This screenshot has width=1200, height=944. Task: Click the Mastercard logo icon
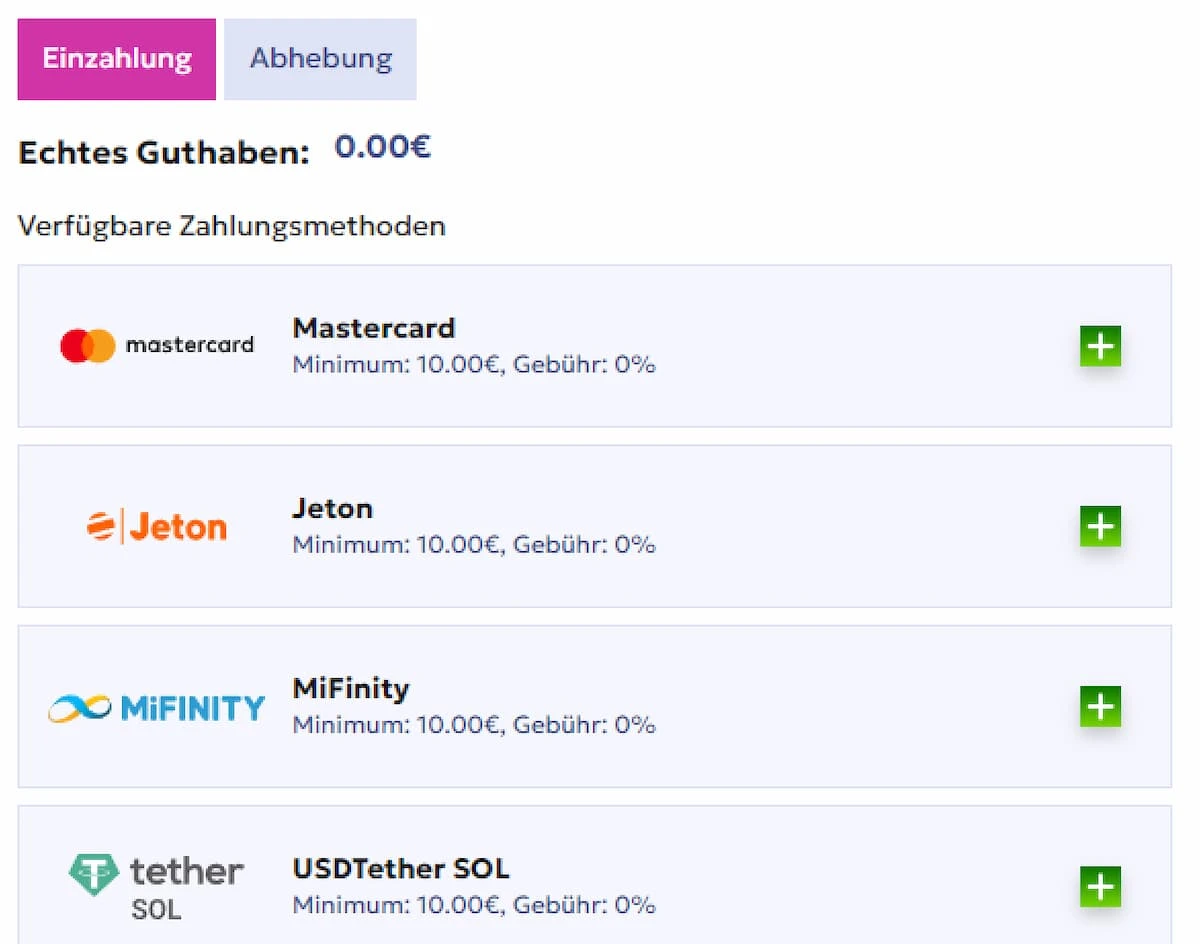point(157,346)
